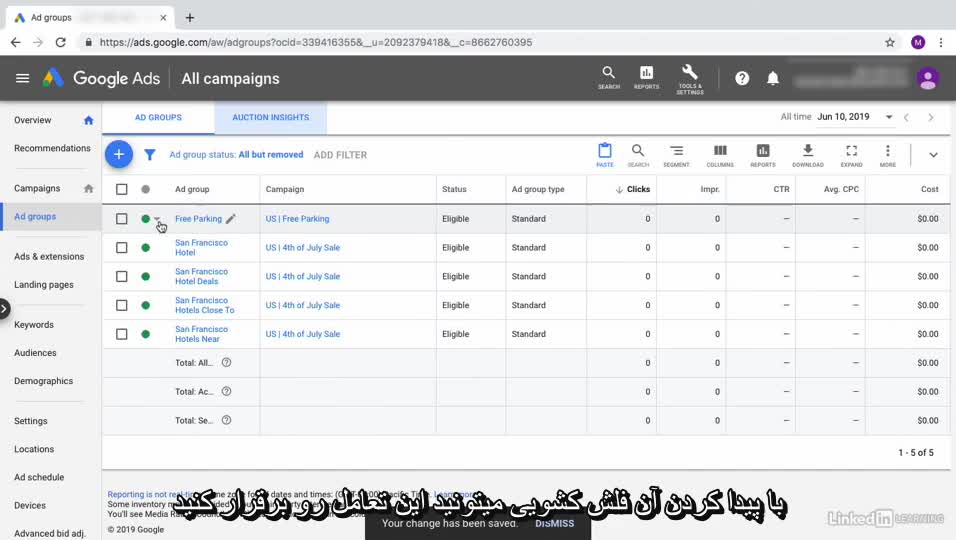Check the San Francisco Hotel Deals row box

coord(122,277)
